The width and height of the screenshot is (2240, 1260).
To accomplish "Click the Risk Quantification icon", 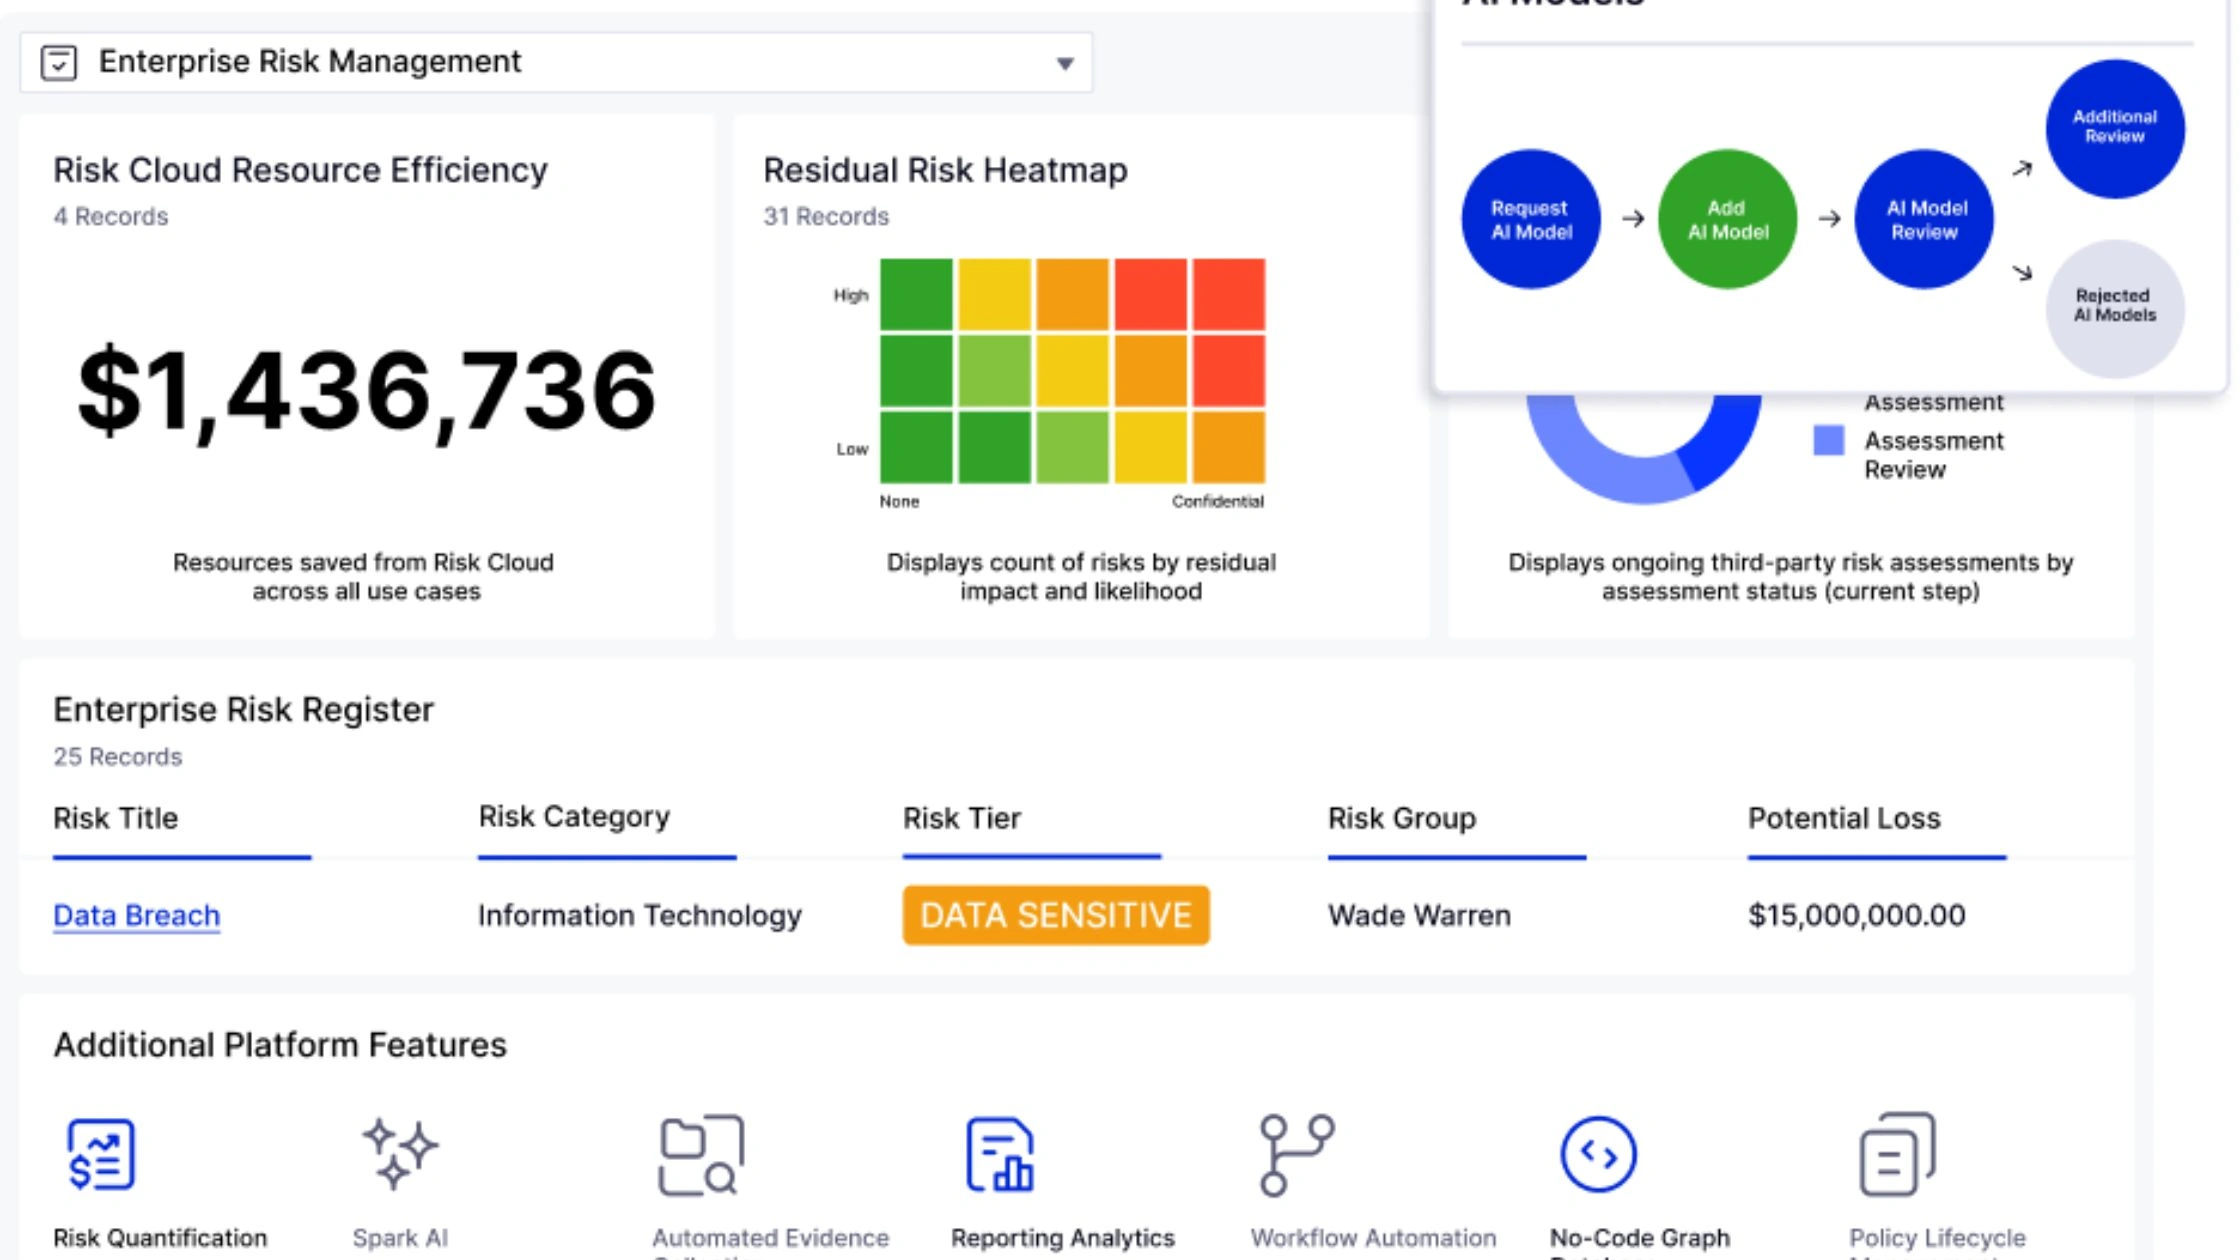I will point(100,1154).
